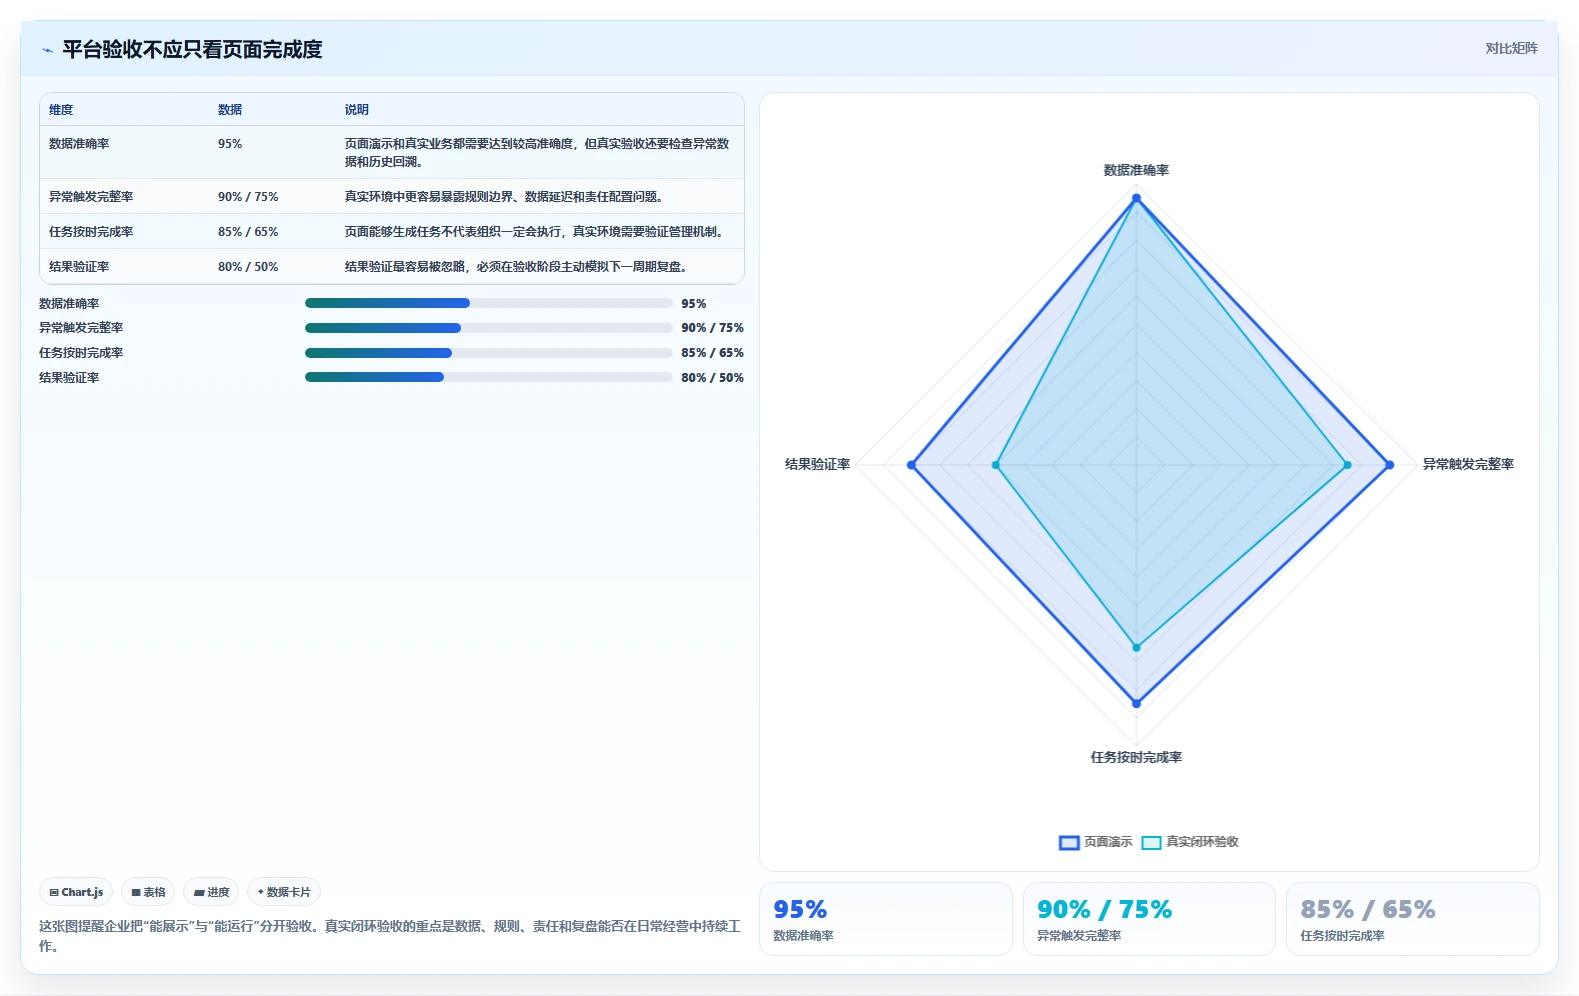1579x996 pixels.
Task: Click the 任务按时完成率 table row label
Action: [x=91, y=232]
